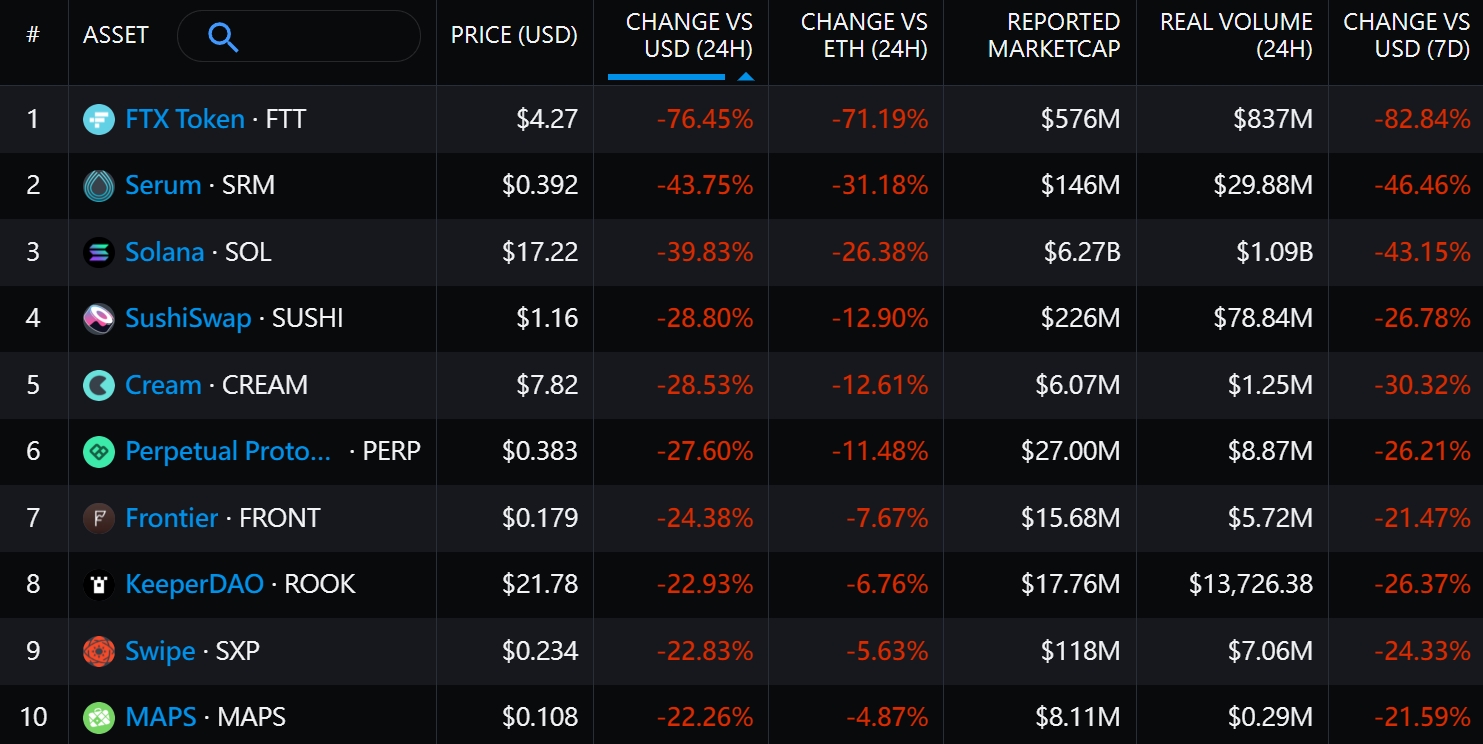Click the magnifying glass search icon
1483x744 pixels.
[223, 37]
